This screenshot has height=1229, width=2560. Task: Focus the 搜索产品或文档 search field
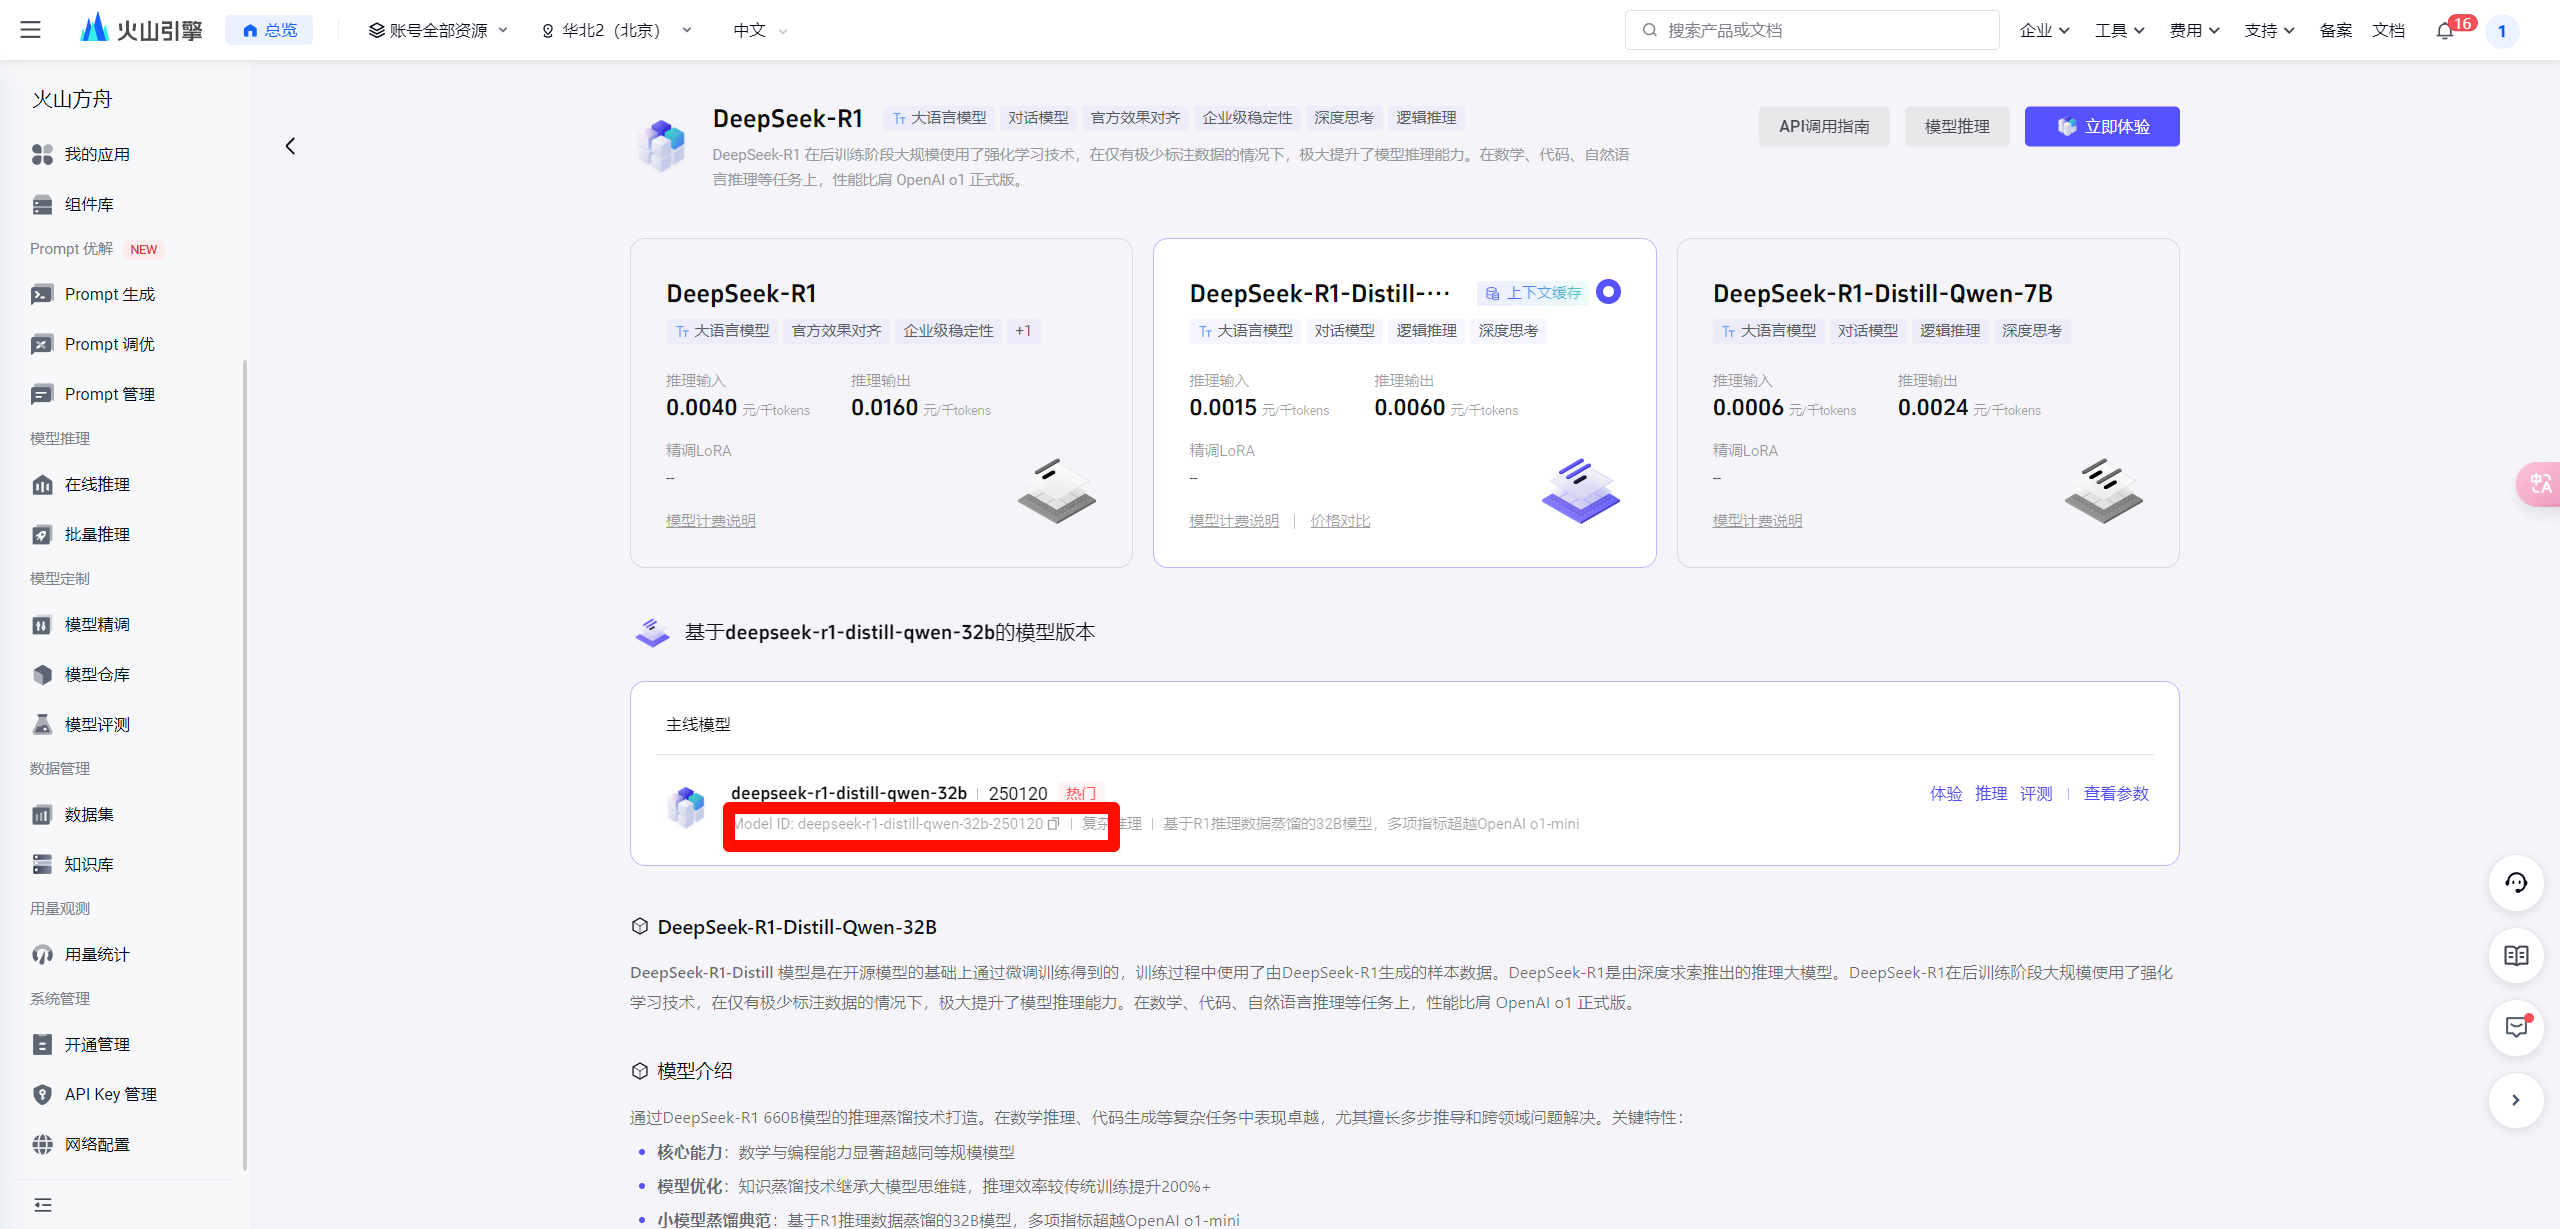[1812, 30]
